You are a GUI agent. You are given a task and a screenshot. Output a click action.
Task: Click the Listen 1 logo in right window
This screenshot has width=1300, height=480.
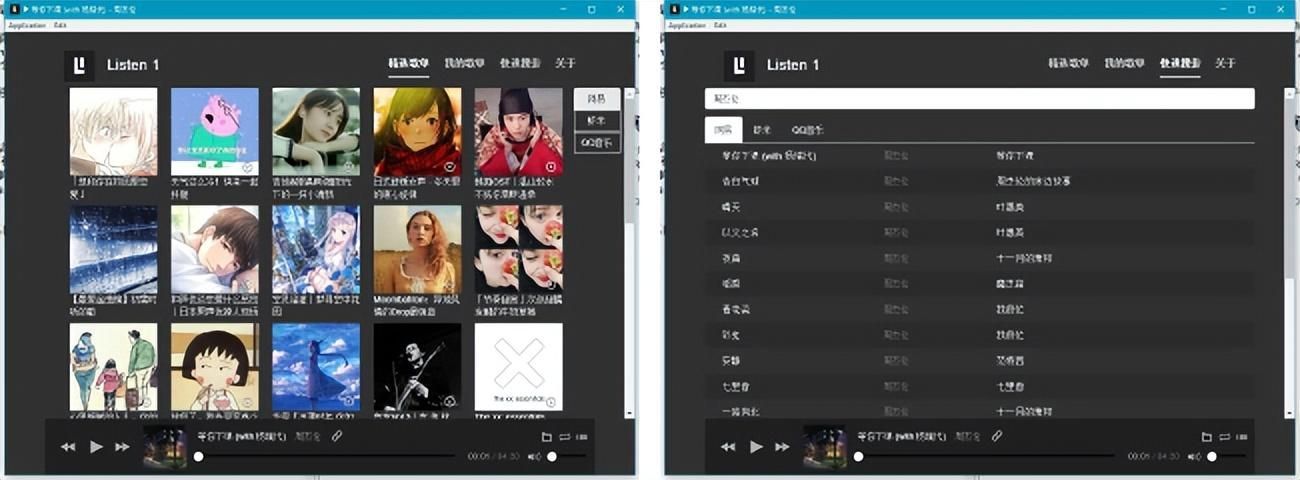[739, 65]
